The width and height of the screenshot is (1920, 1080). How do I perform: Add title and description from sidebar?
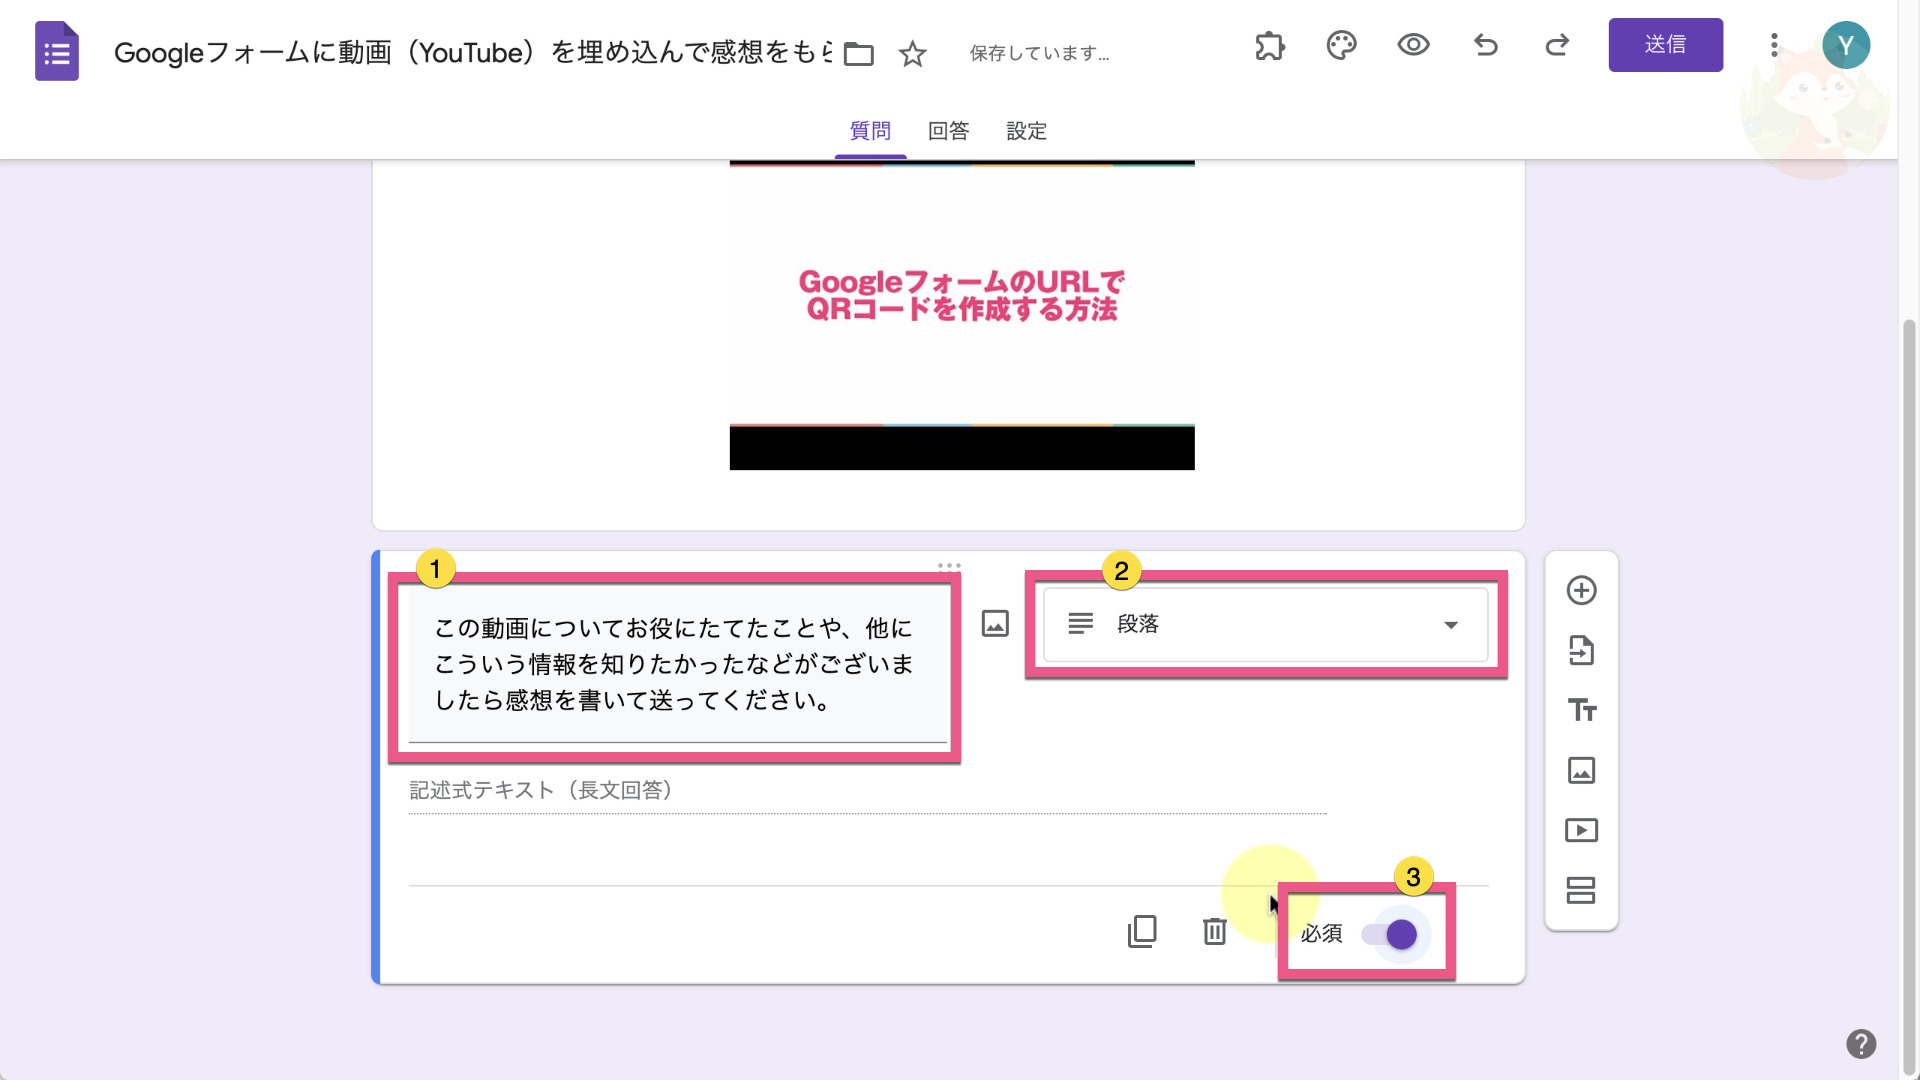(x=1581, y=711)
